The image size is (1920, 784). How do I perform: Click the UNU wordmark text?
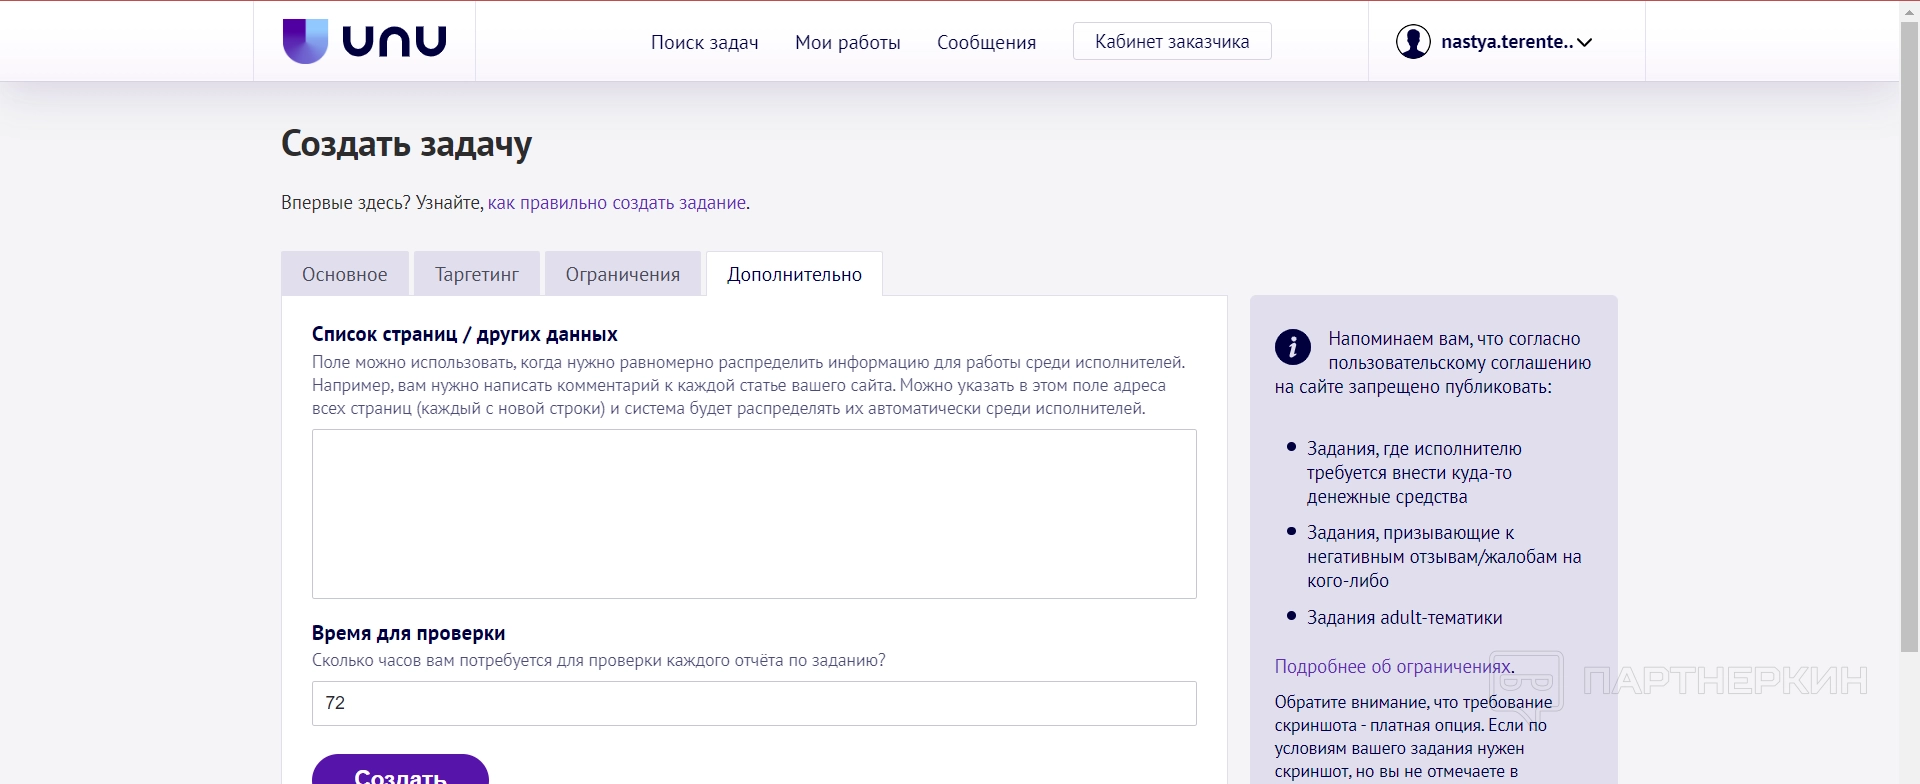pos(394,42)
